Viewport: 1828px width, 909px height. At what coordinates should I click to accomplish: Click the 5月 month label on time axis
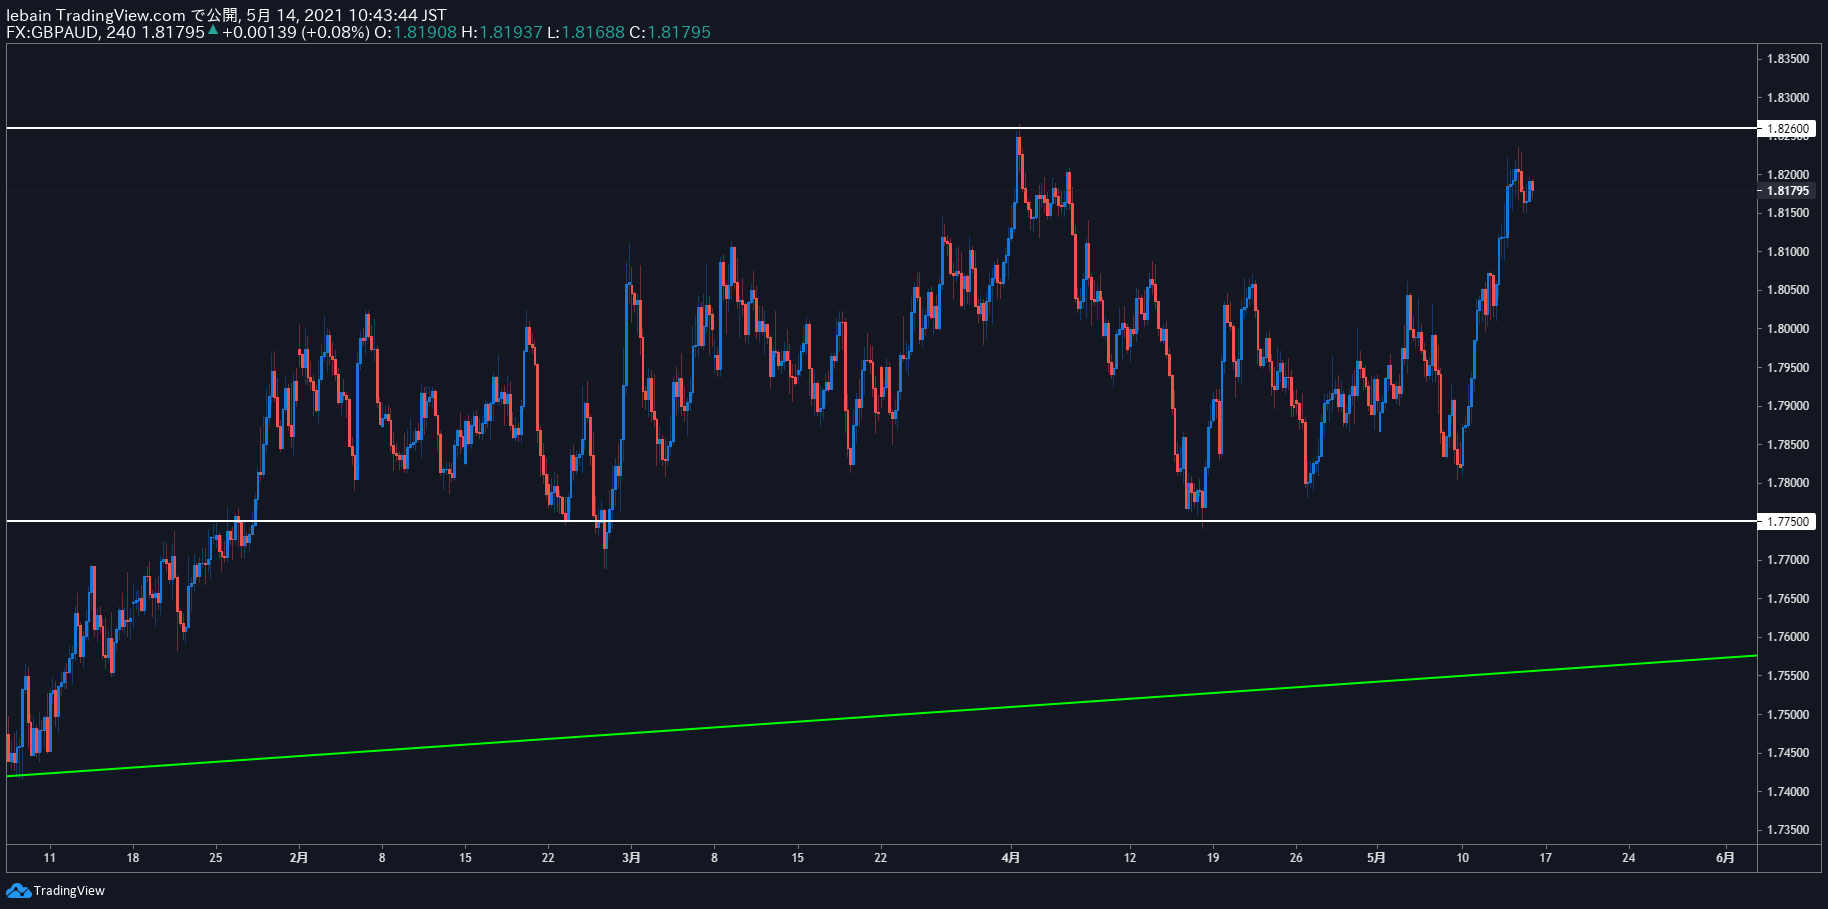pos(1377,858)
